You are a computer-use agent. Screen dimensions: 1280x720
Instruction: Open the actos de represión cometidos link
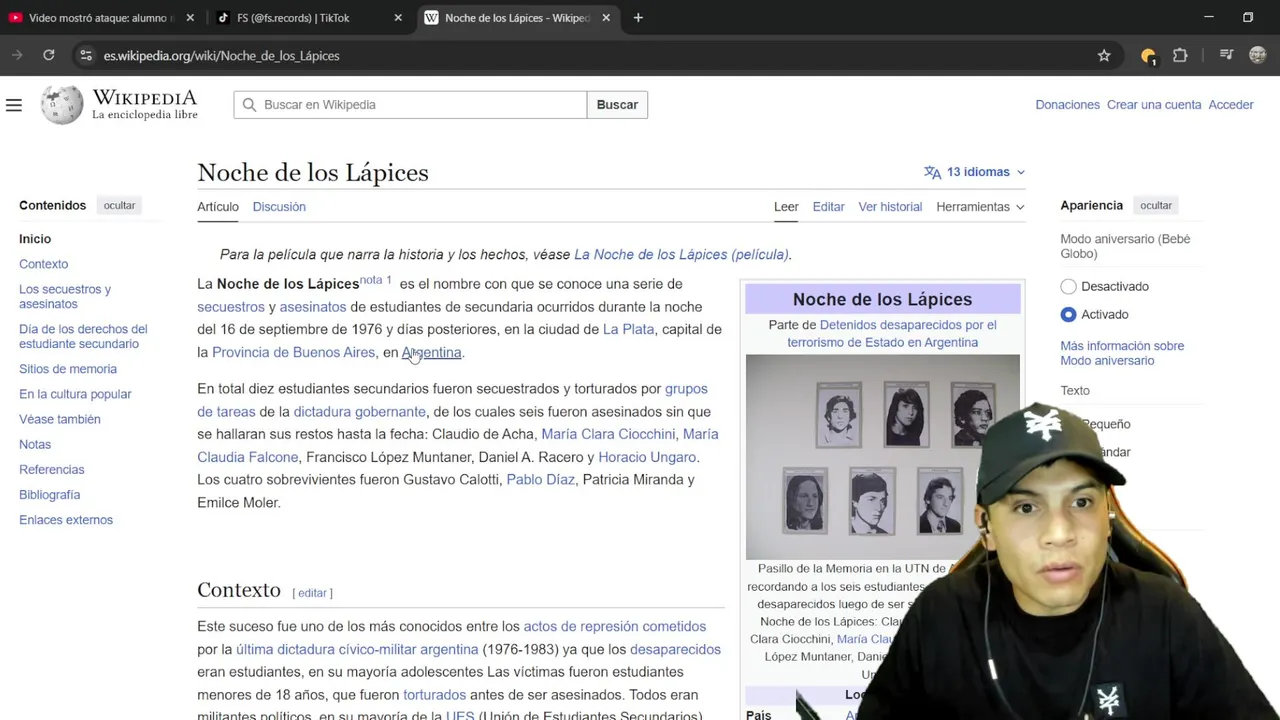pyautogui.click(x=614, y=626)
